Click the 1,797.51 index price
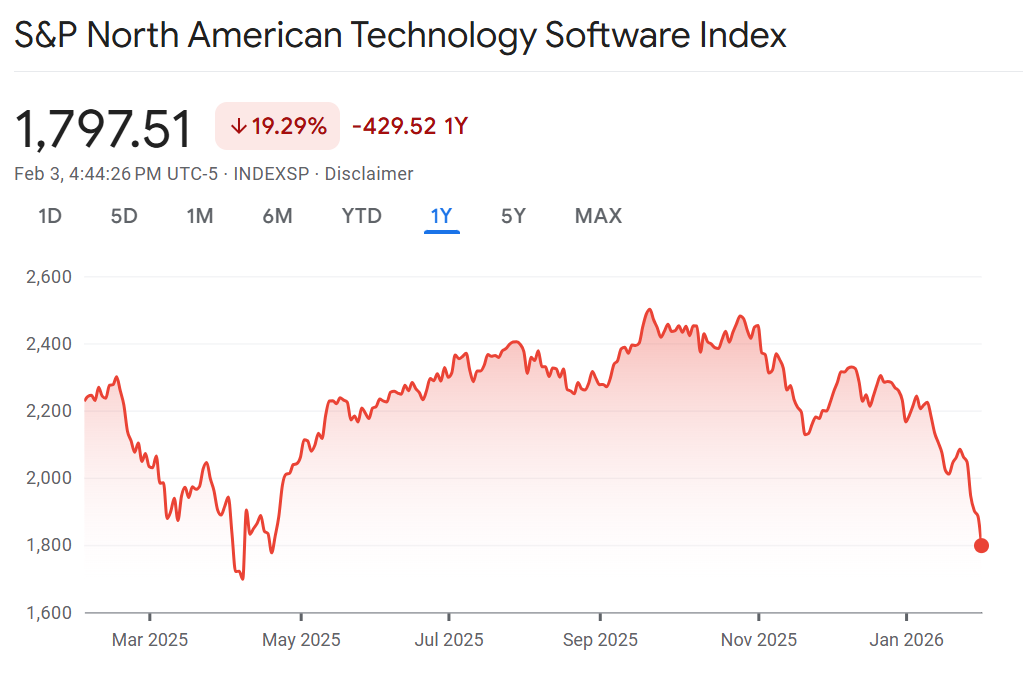The image size is (1023, 682). (x=103, y=129)
